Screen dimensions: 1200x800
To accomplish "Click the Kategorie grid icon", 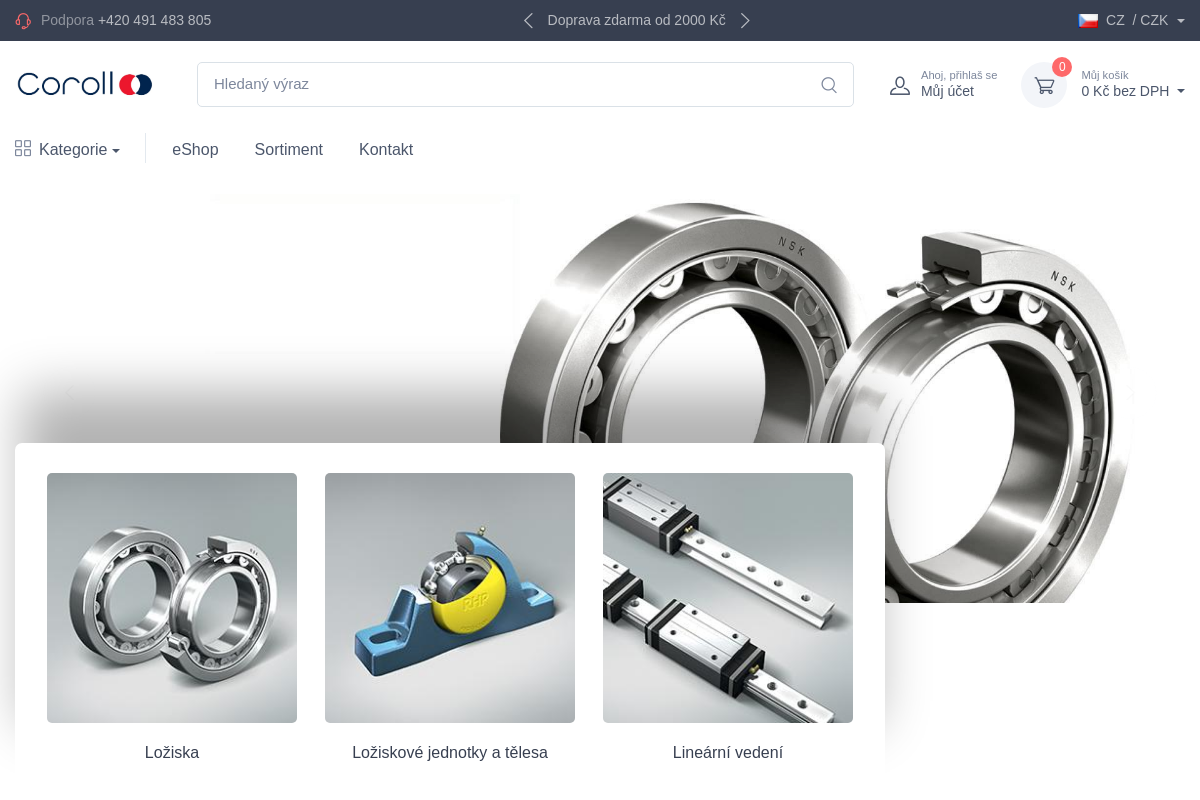I will 23,149.
